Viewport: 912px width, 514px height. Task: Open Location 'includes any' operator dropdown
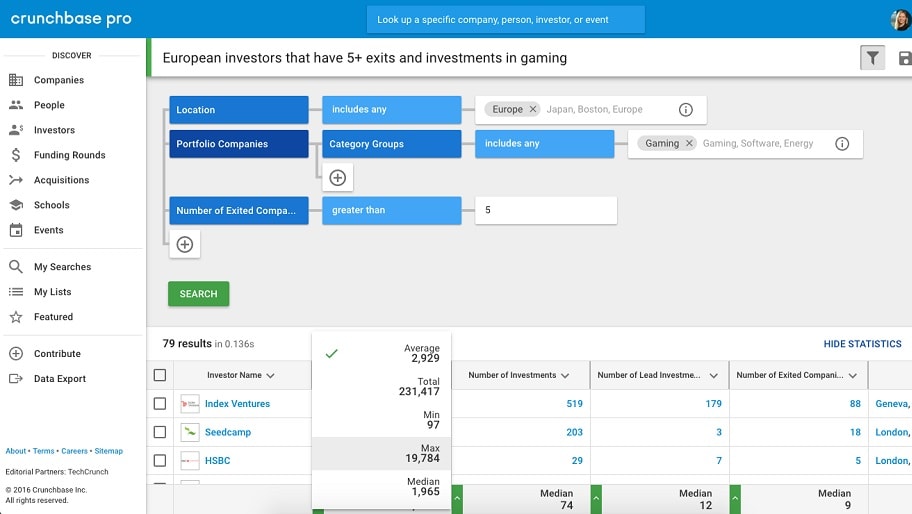click(x=391, y=110)
